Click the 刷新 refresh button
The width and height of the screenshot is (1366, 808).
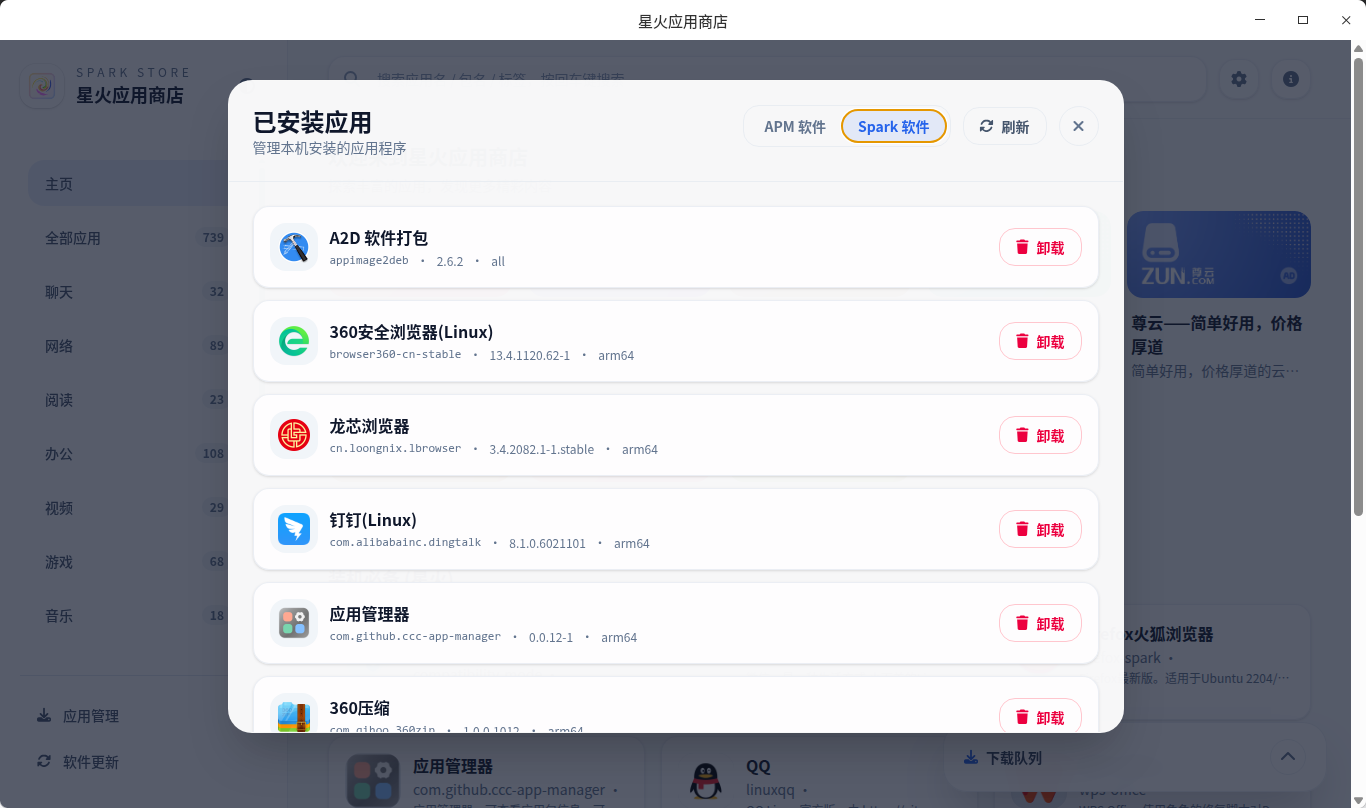click(1004, 126)
